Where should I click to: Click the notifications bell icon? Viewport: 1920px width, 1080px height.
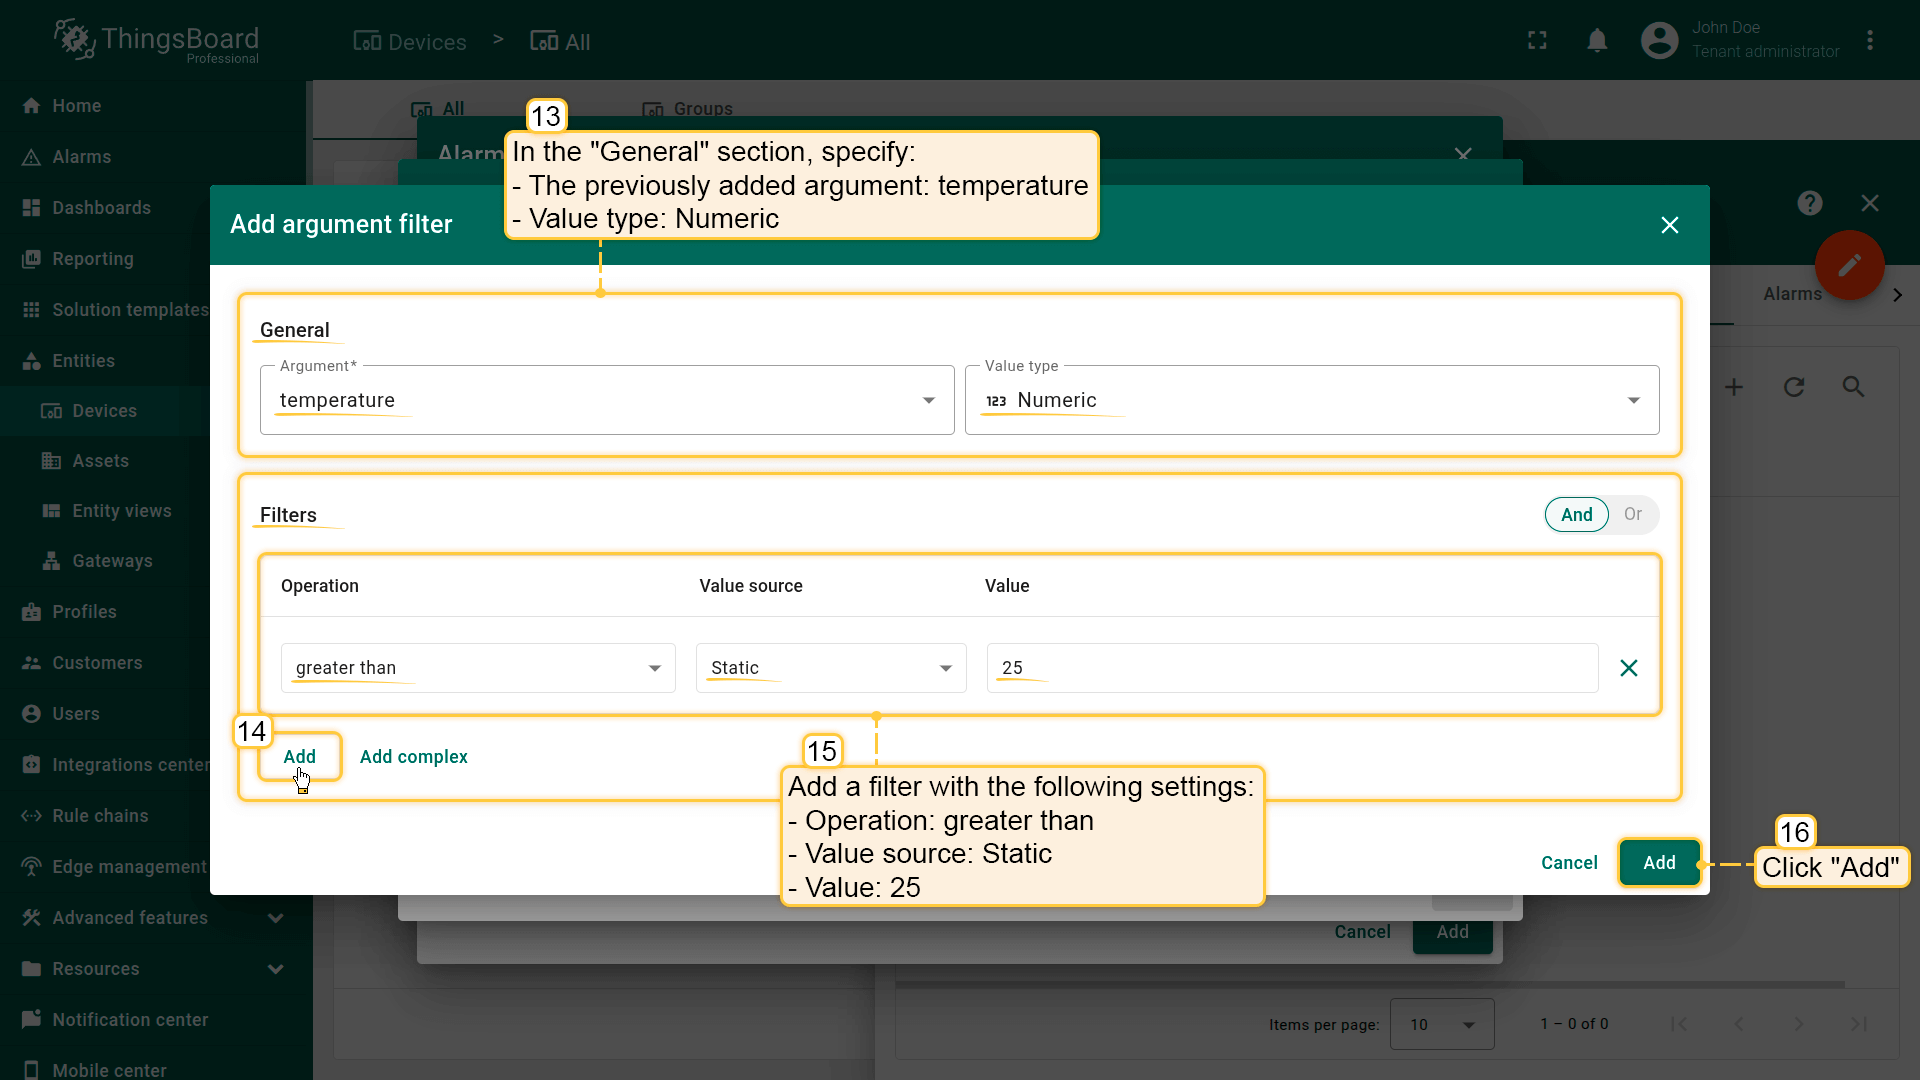tap(1597, 41)
